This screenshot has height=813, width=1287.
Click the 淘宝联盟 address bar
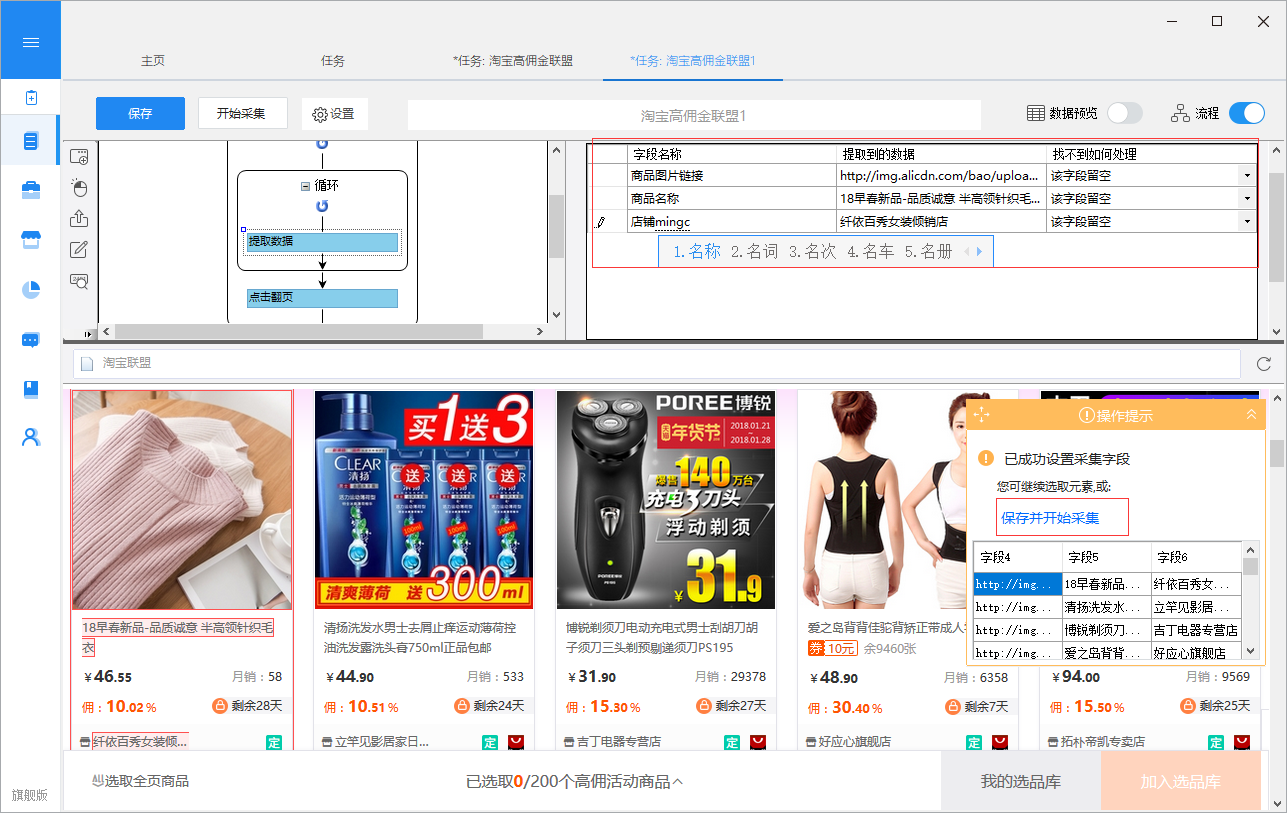[x=657, y=363]
